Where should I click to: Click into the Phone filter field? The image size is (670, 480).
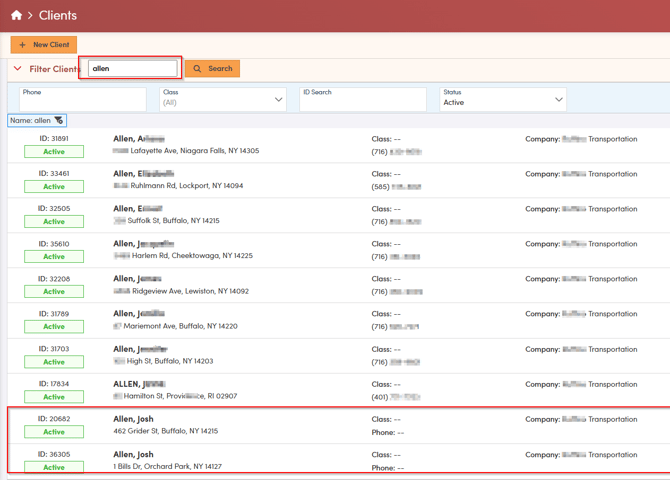pyautogui.click(x=82, y=100)
